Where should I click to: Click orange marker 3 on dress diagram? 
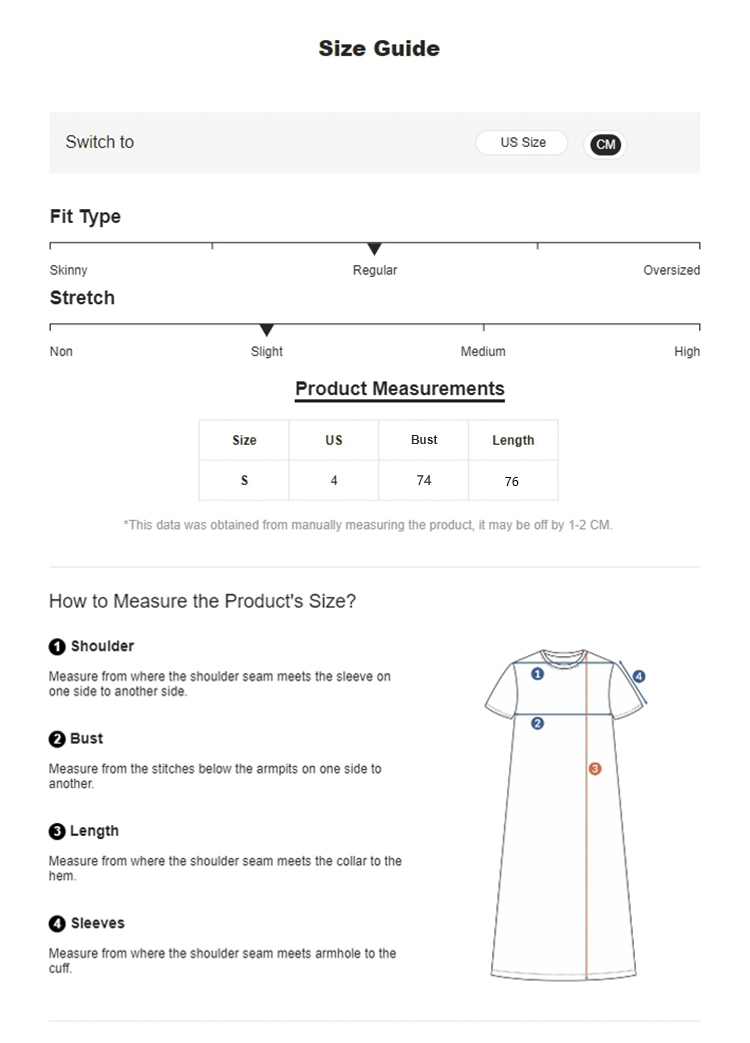coord(595,769)
